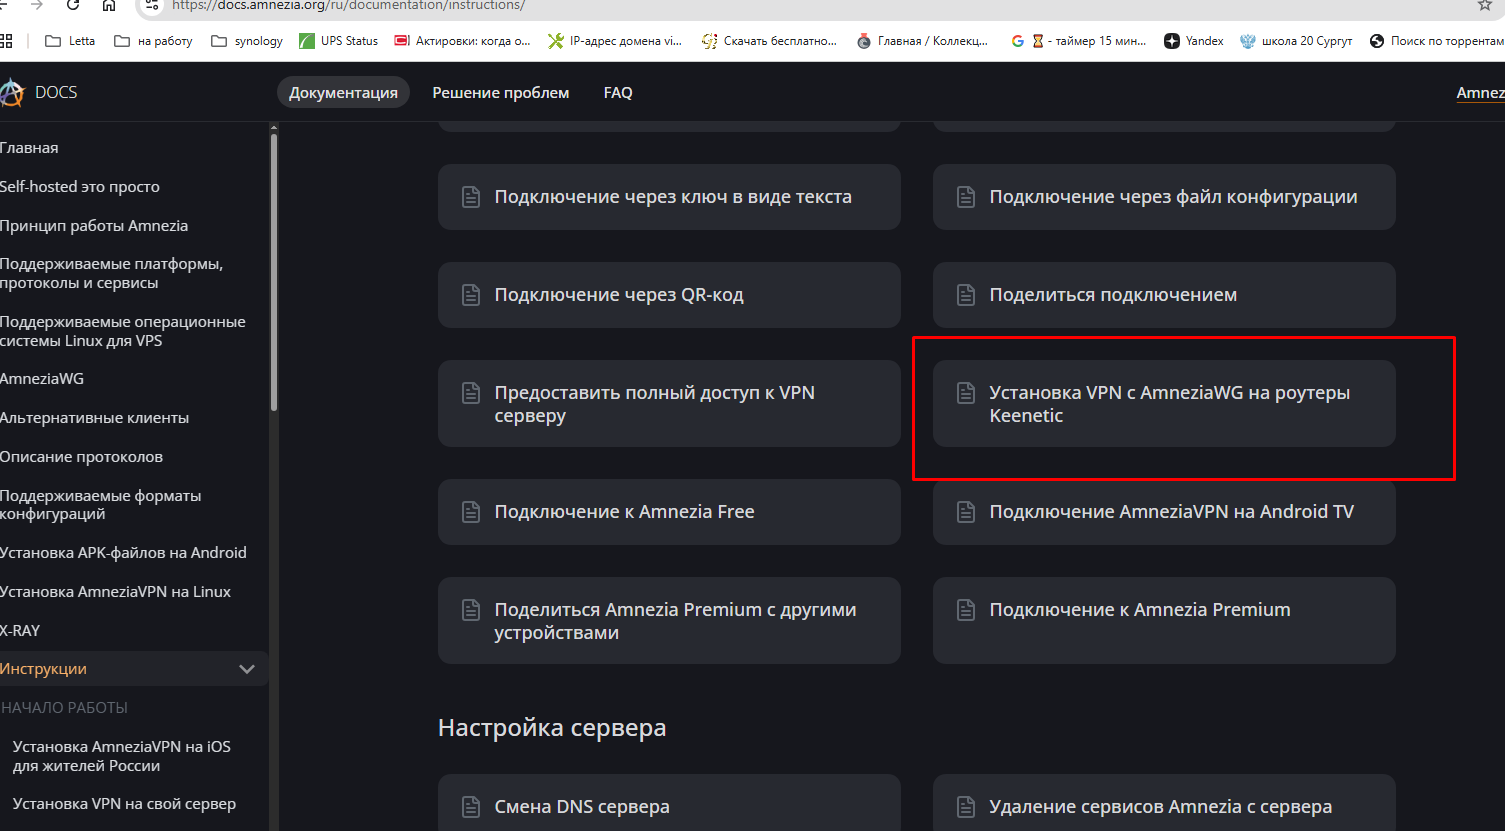Open the «Актировки: когда о...» bookmark
Image resolution: width=1505 pixels, height=831 pixels.
463,41
